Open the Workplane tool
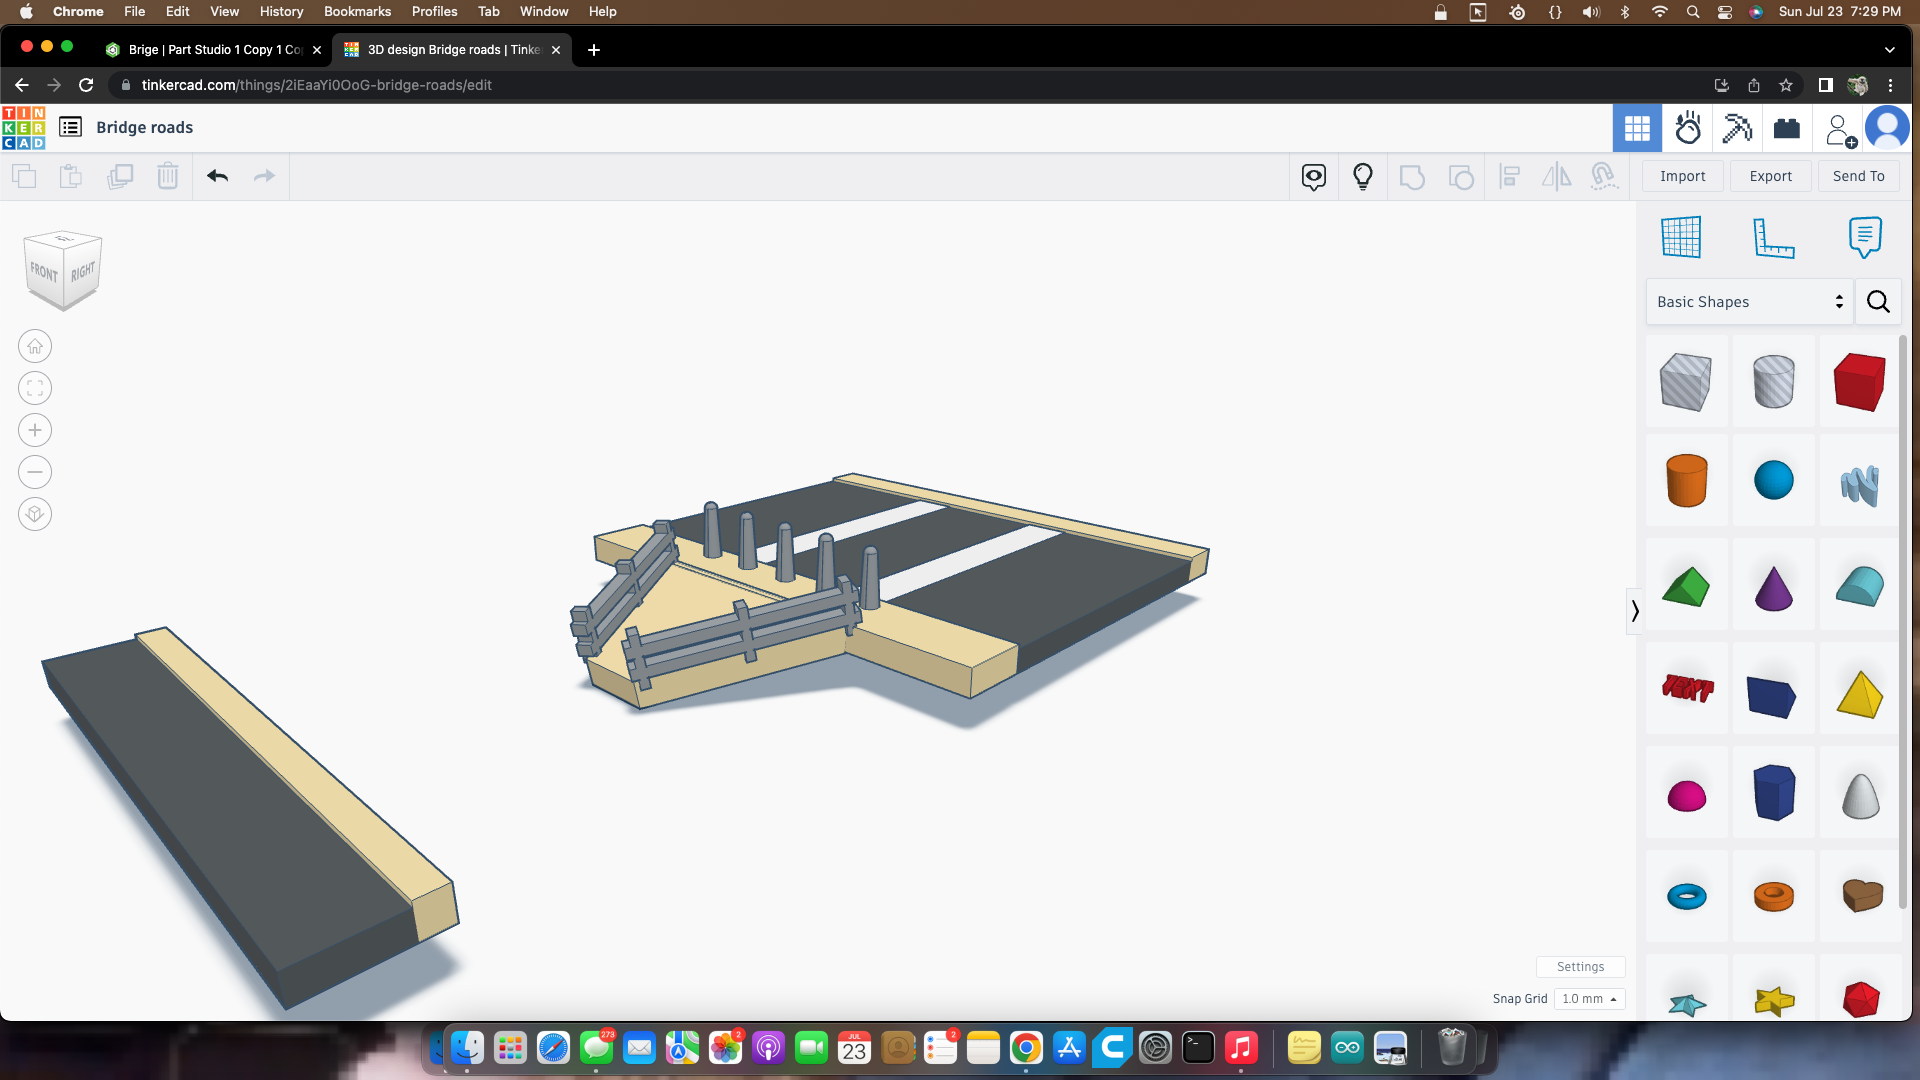Viewport: 1920px width, 1080px height. point(1681,237)
